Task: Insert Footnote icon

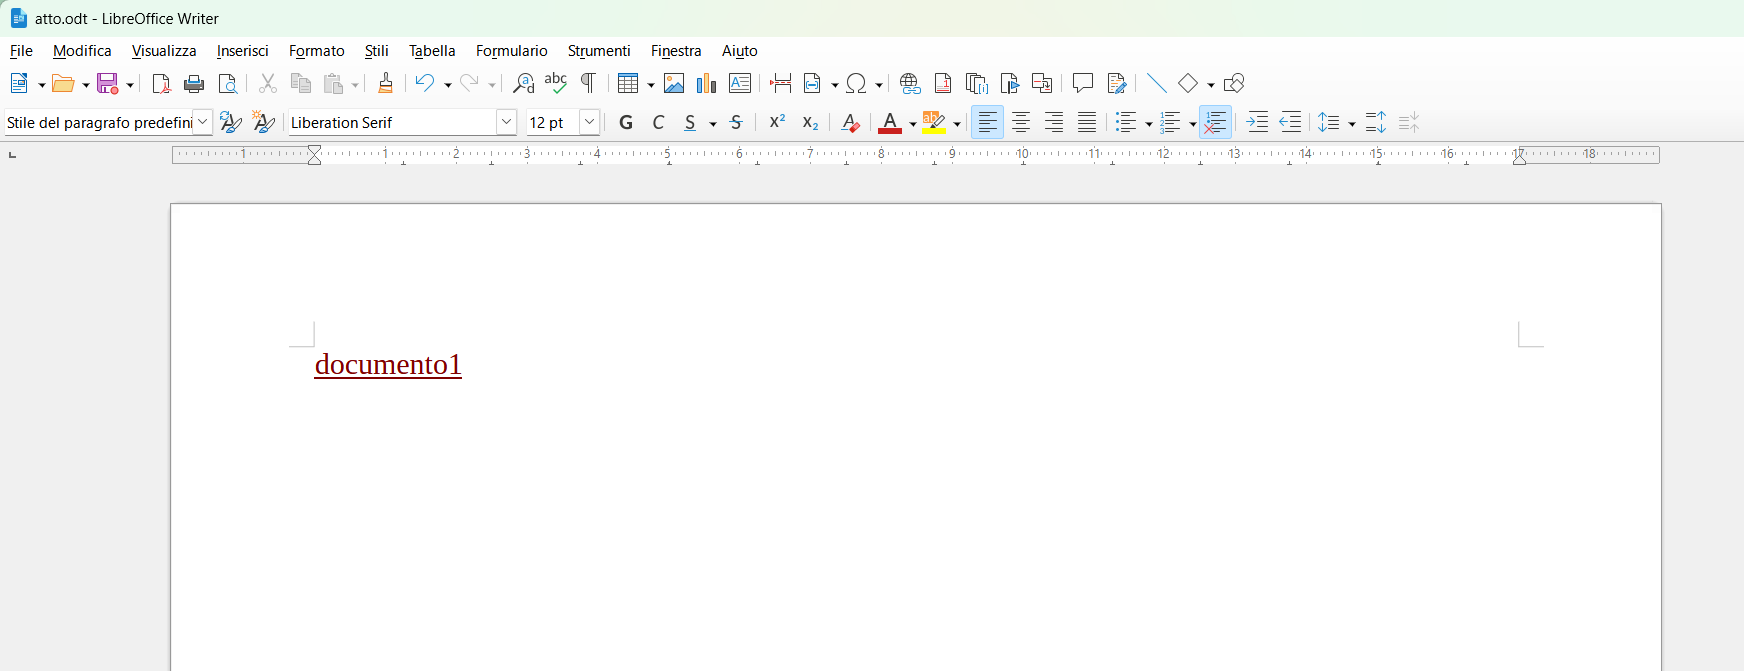Action: click(943, 84)
